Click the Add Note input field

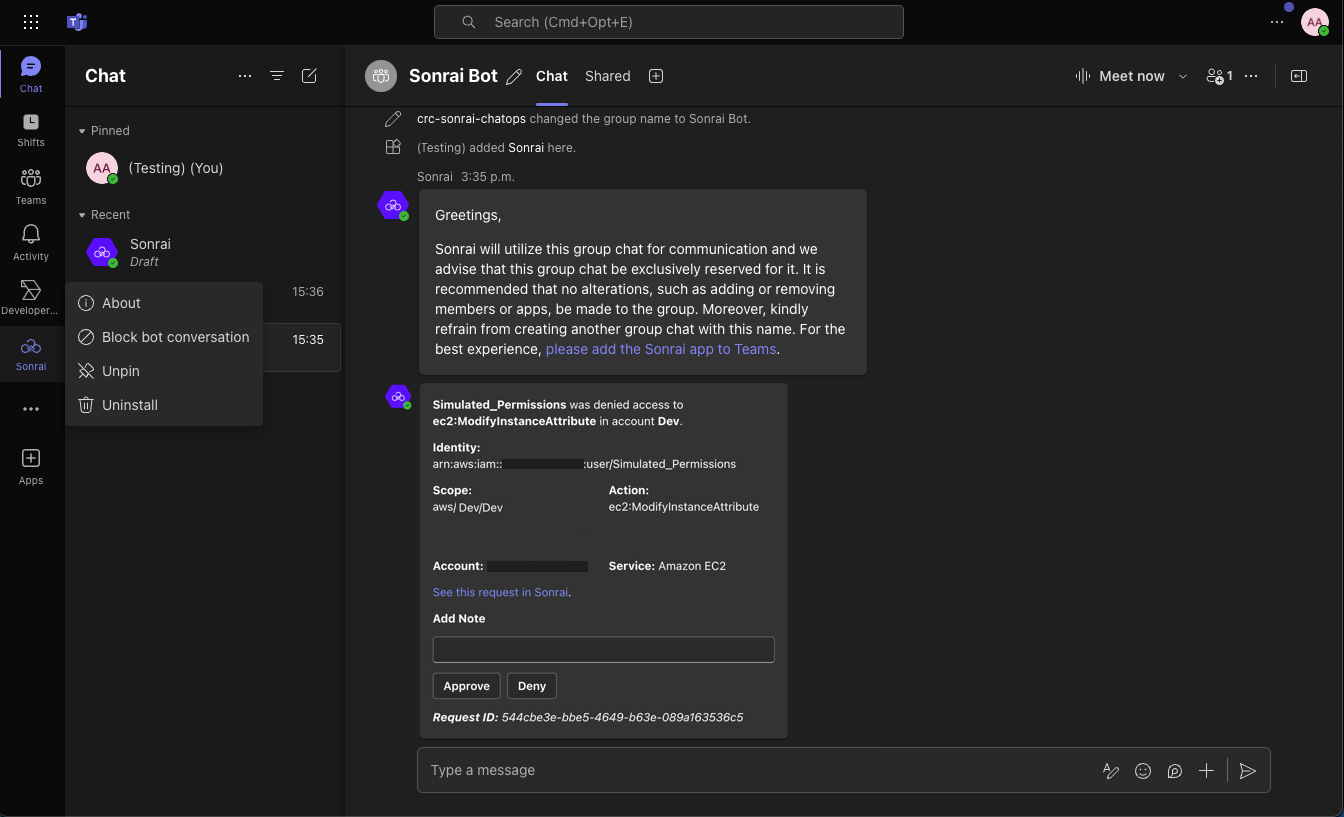(604, 650)
